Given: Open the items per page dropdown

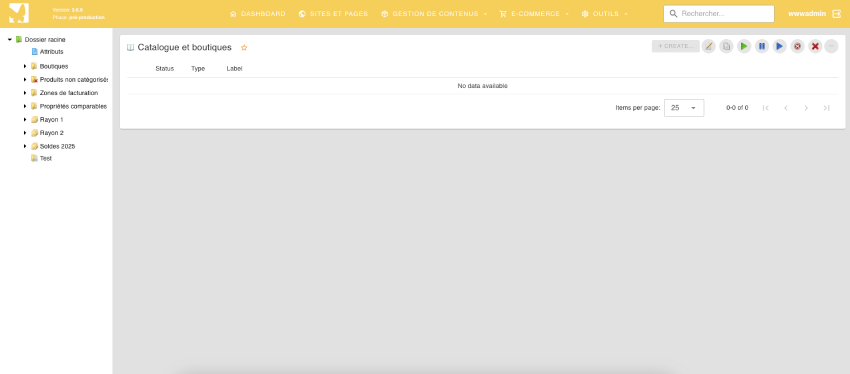Looking at the screenshot, I should coord(684,108).
